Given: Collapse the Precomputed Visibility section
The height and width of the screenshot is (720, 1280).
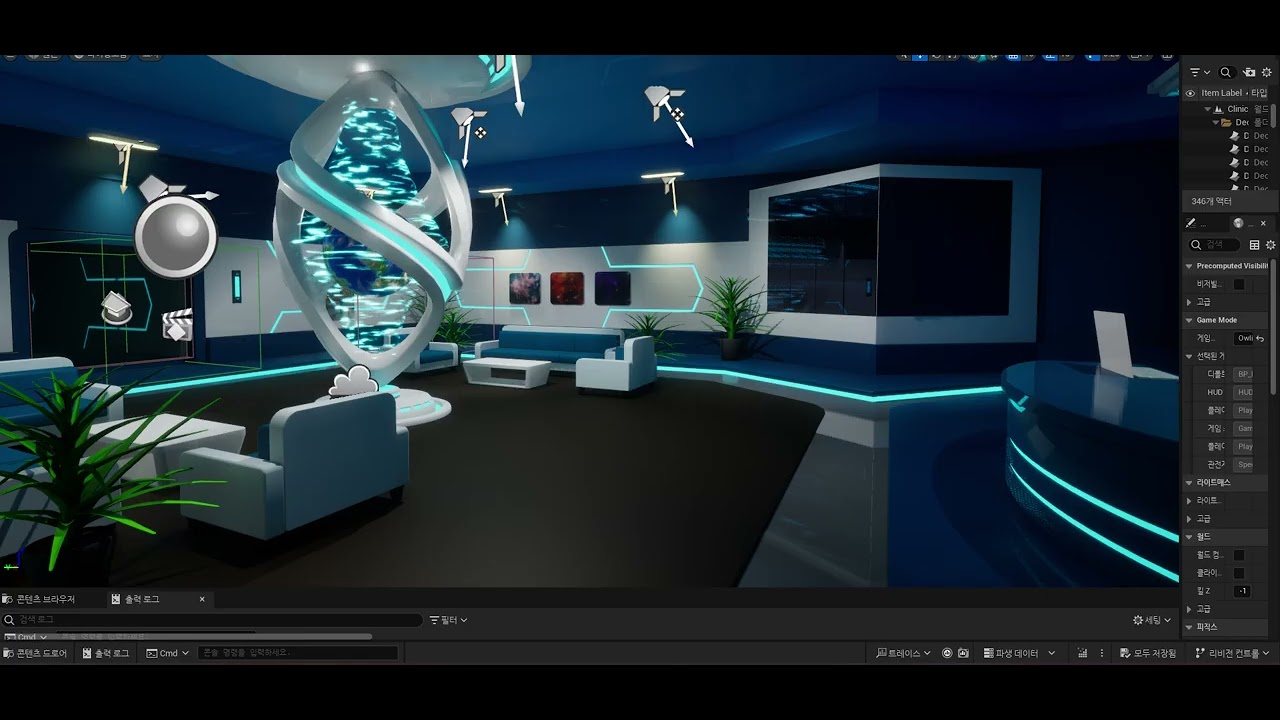Looking at the screenshot, I should pos(1189,266).
